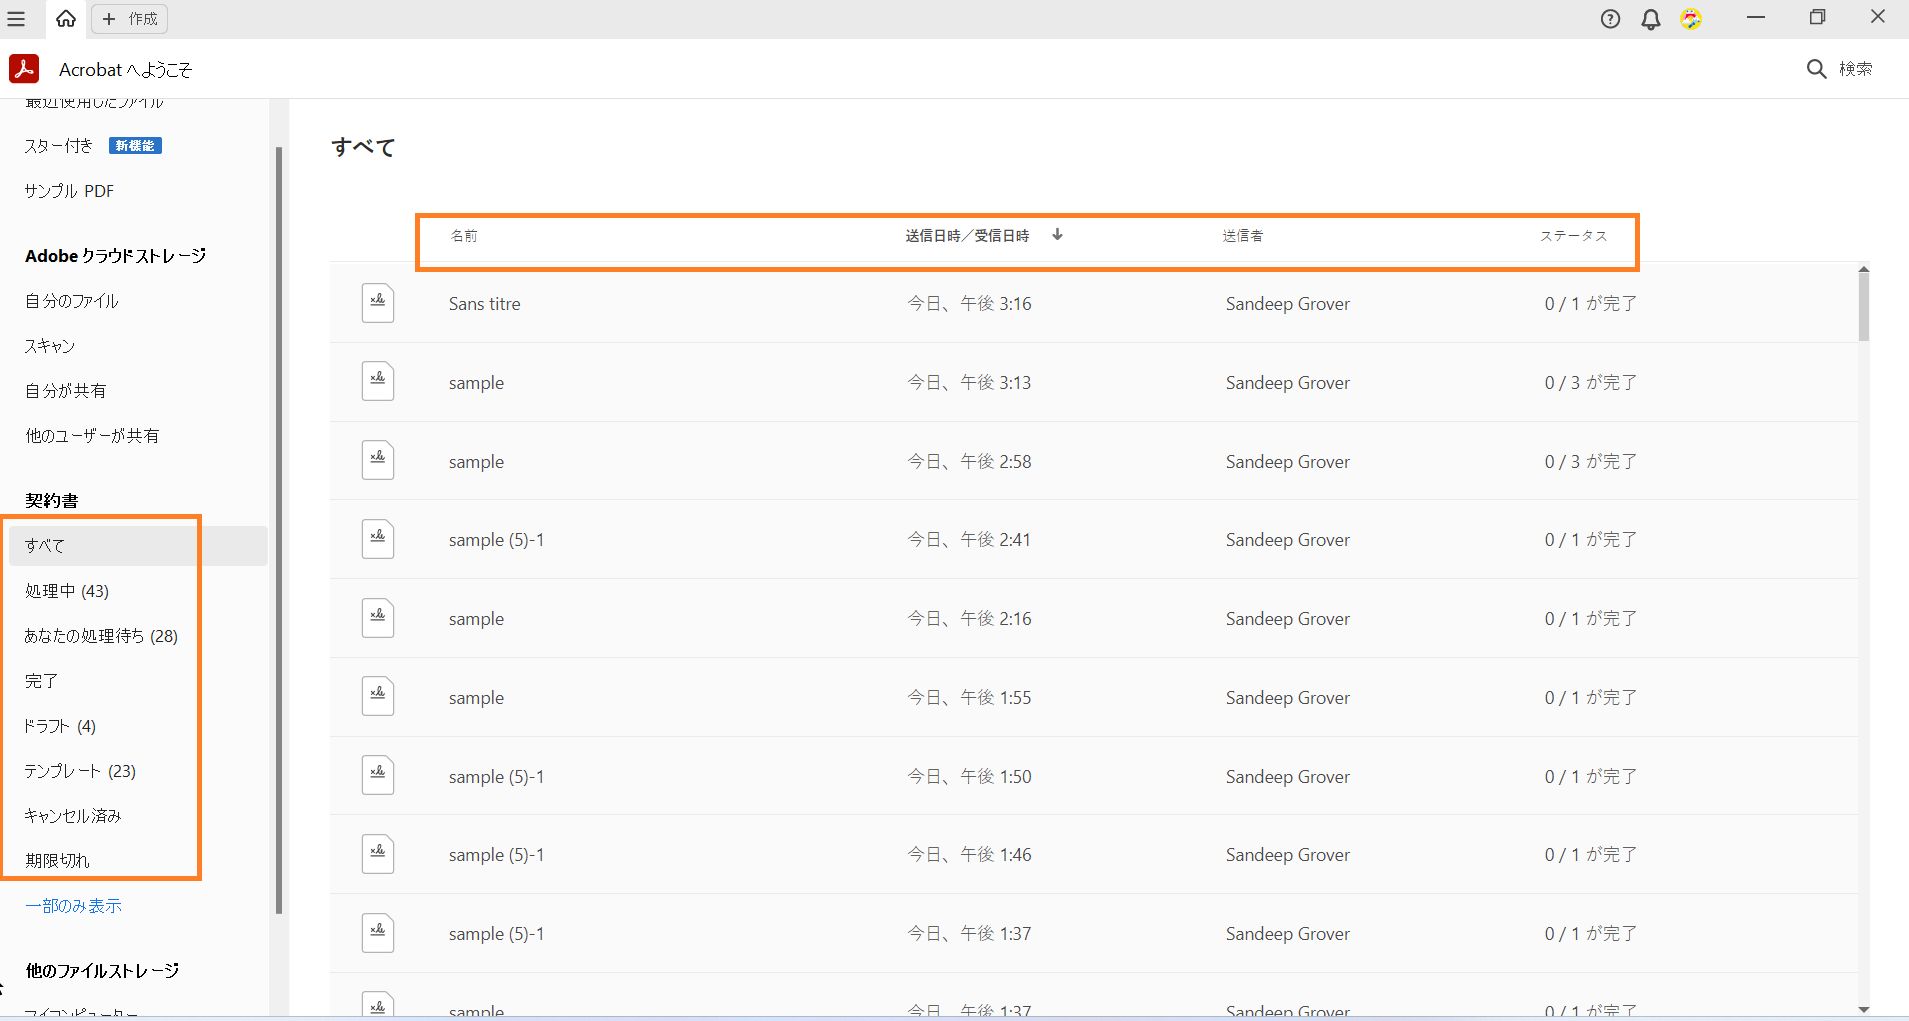Click the 一部のみ表示 link
Viewport: 1909px width, 1021px height.
[74, 906]
